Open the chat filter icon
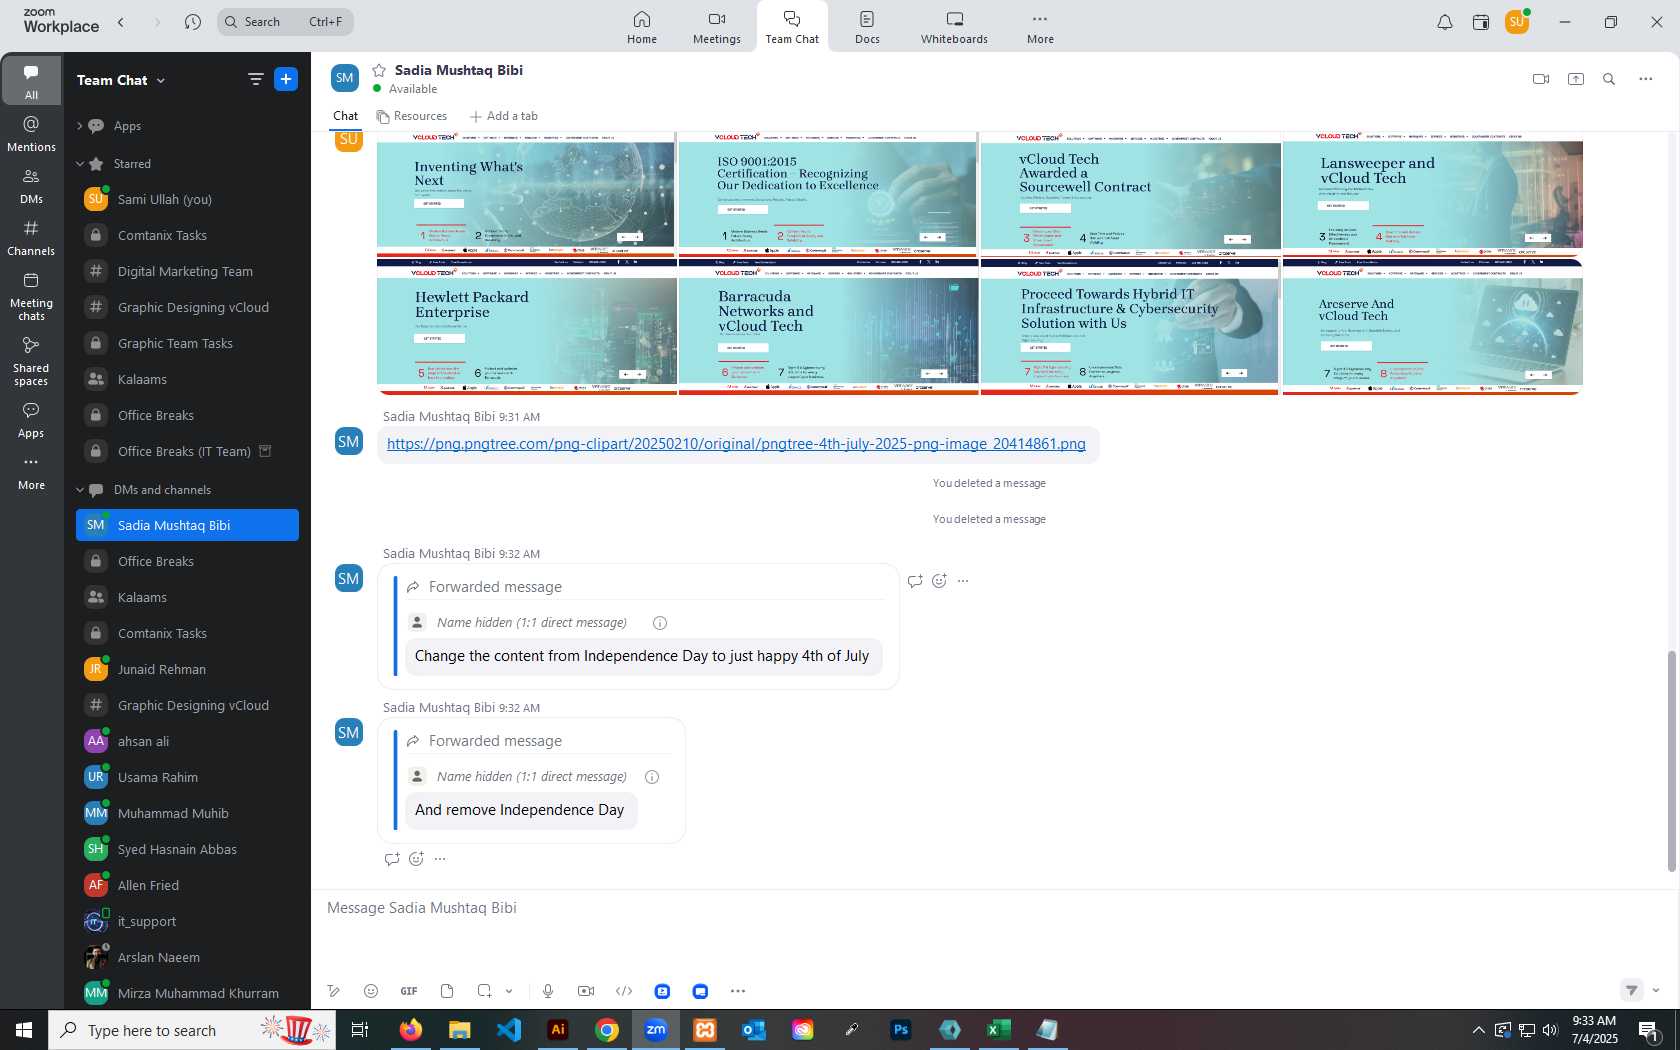 pos(256,79)
